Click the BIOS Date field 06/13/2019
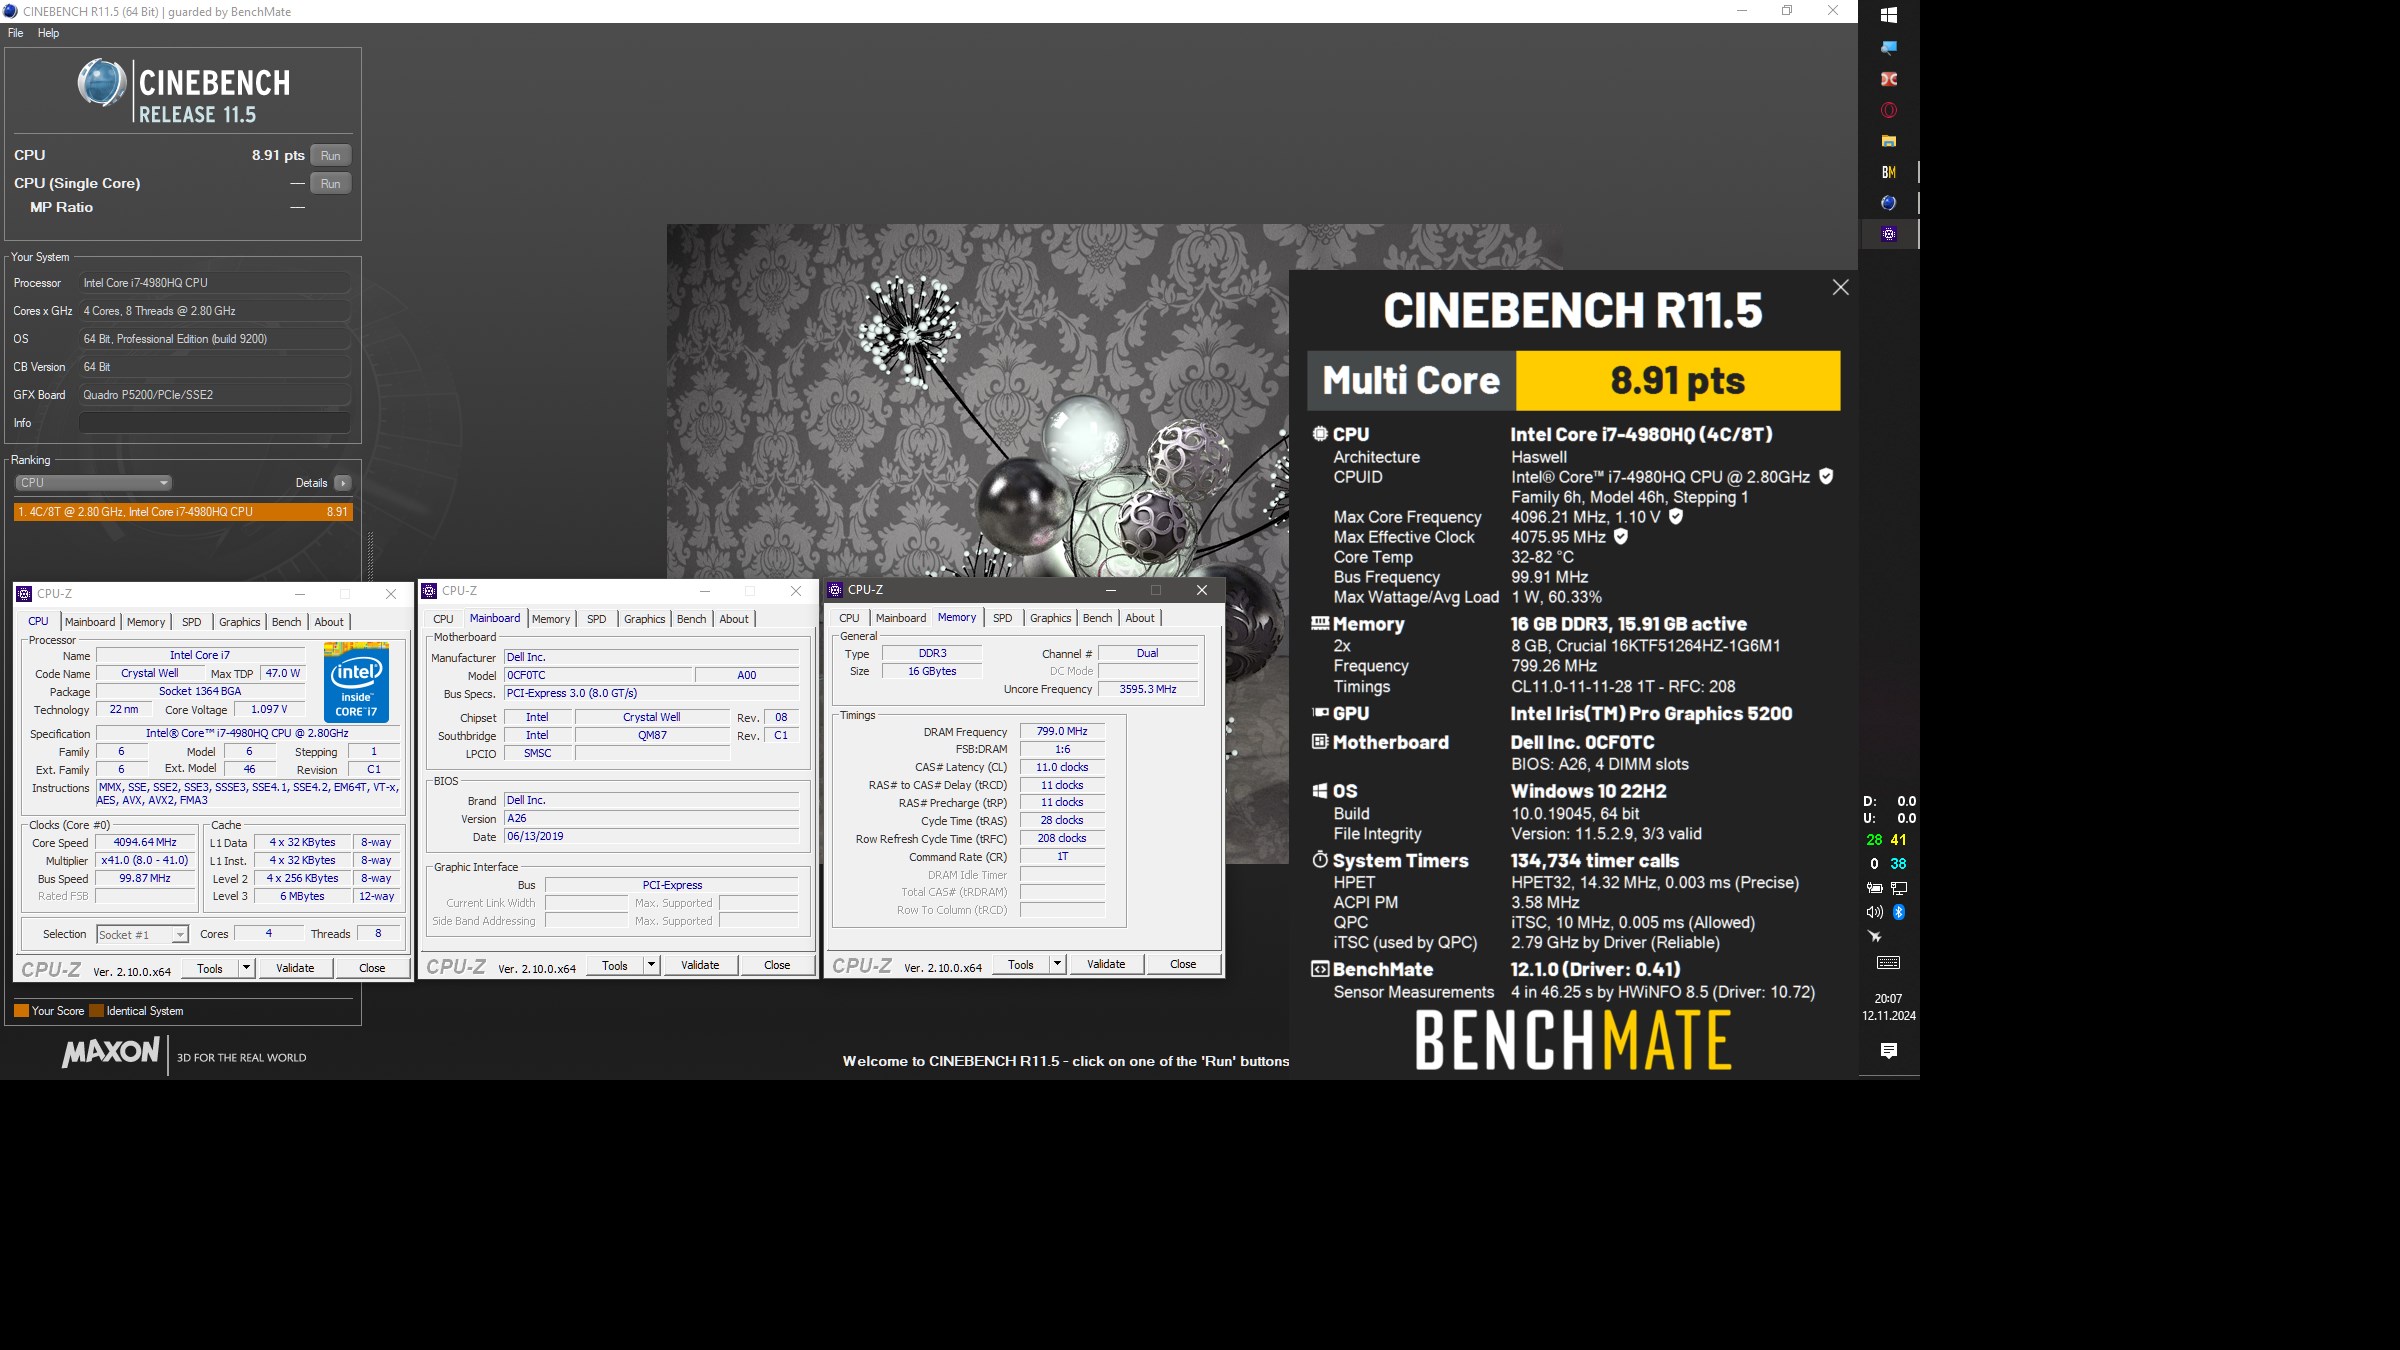The height and width of the screenshot is (1350, 2400). 651,836
